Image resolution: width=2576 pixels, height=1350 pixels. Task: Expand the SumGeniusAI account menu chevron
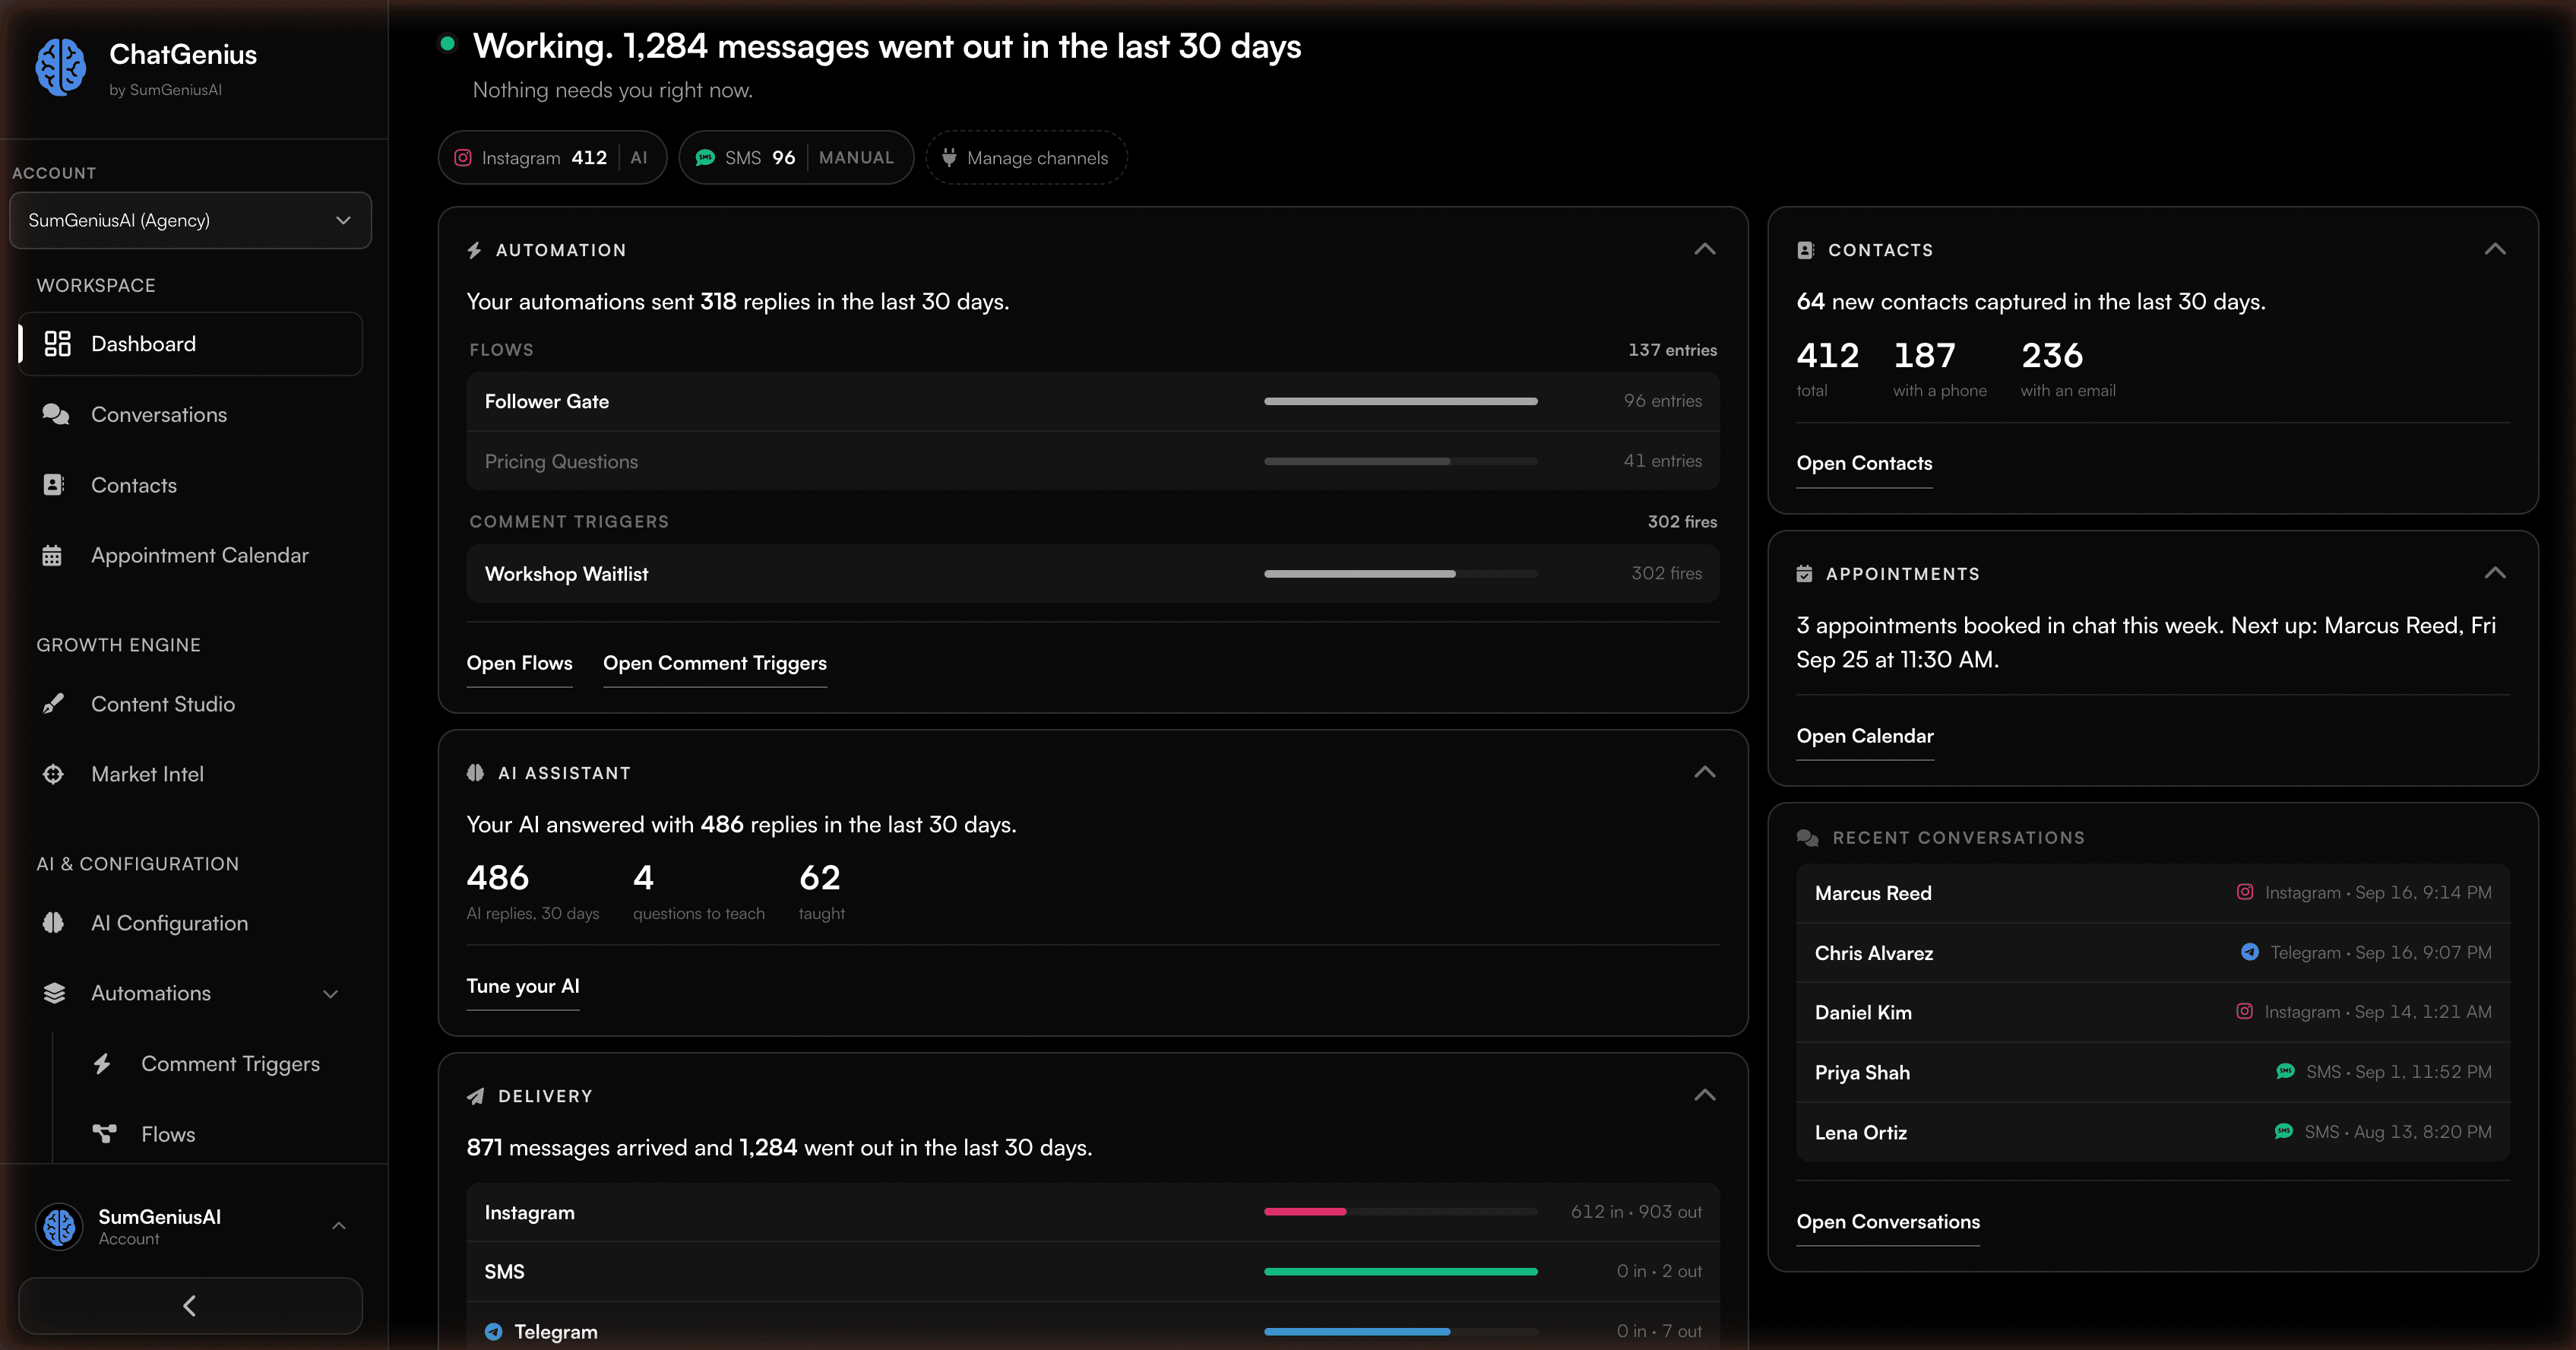pyautogui.click(x=339, y=1226)
